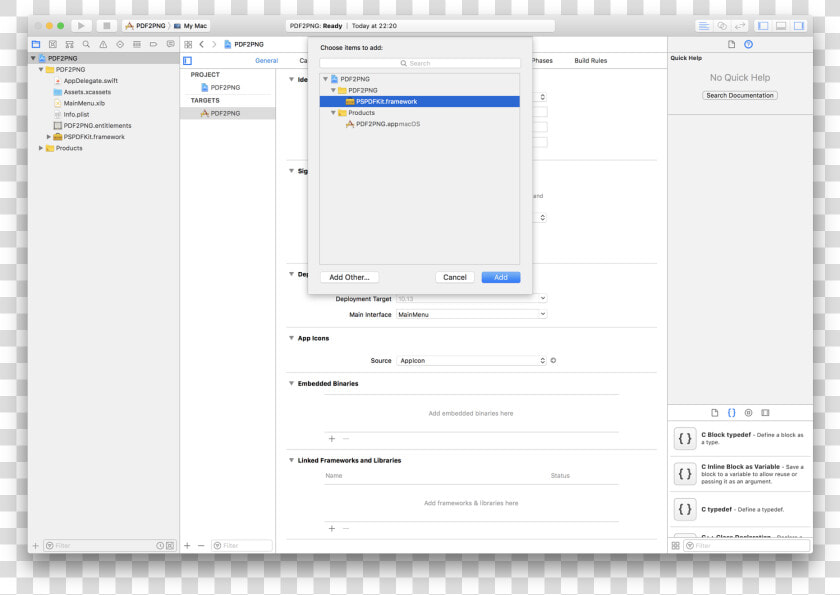840x595 pixels.
Task: Show the File inspector
Action: click(731, 44)
